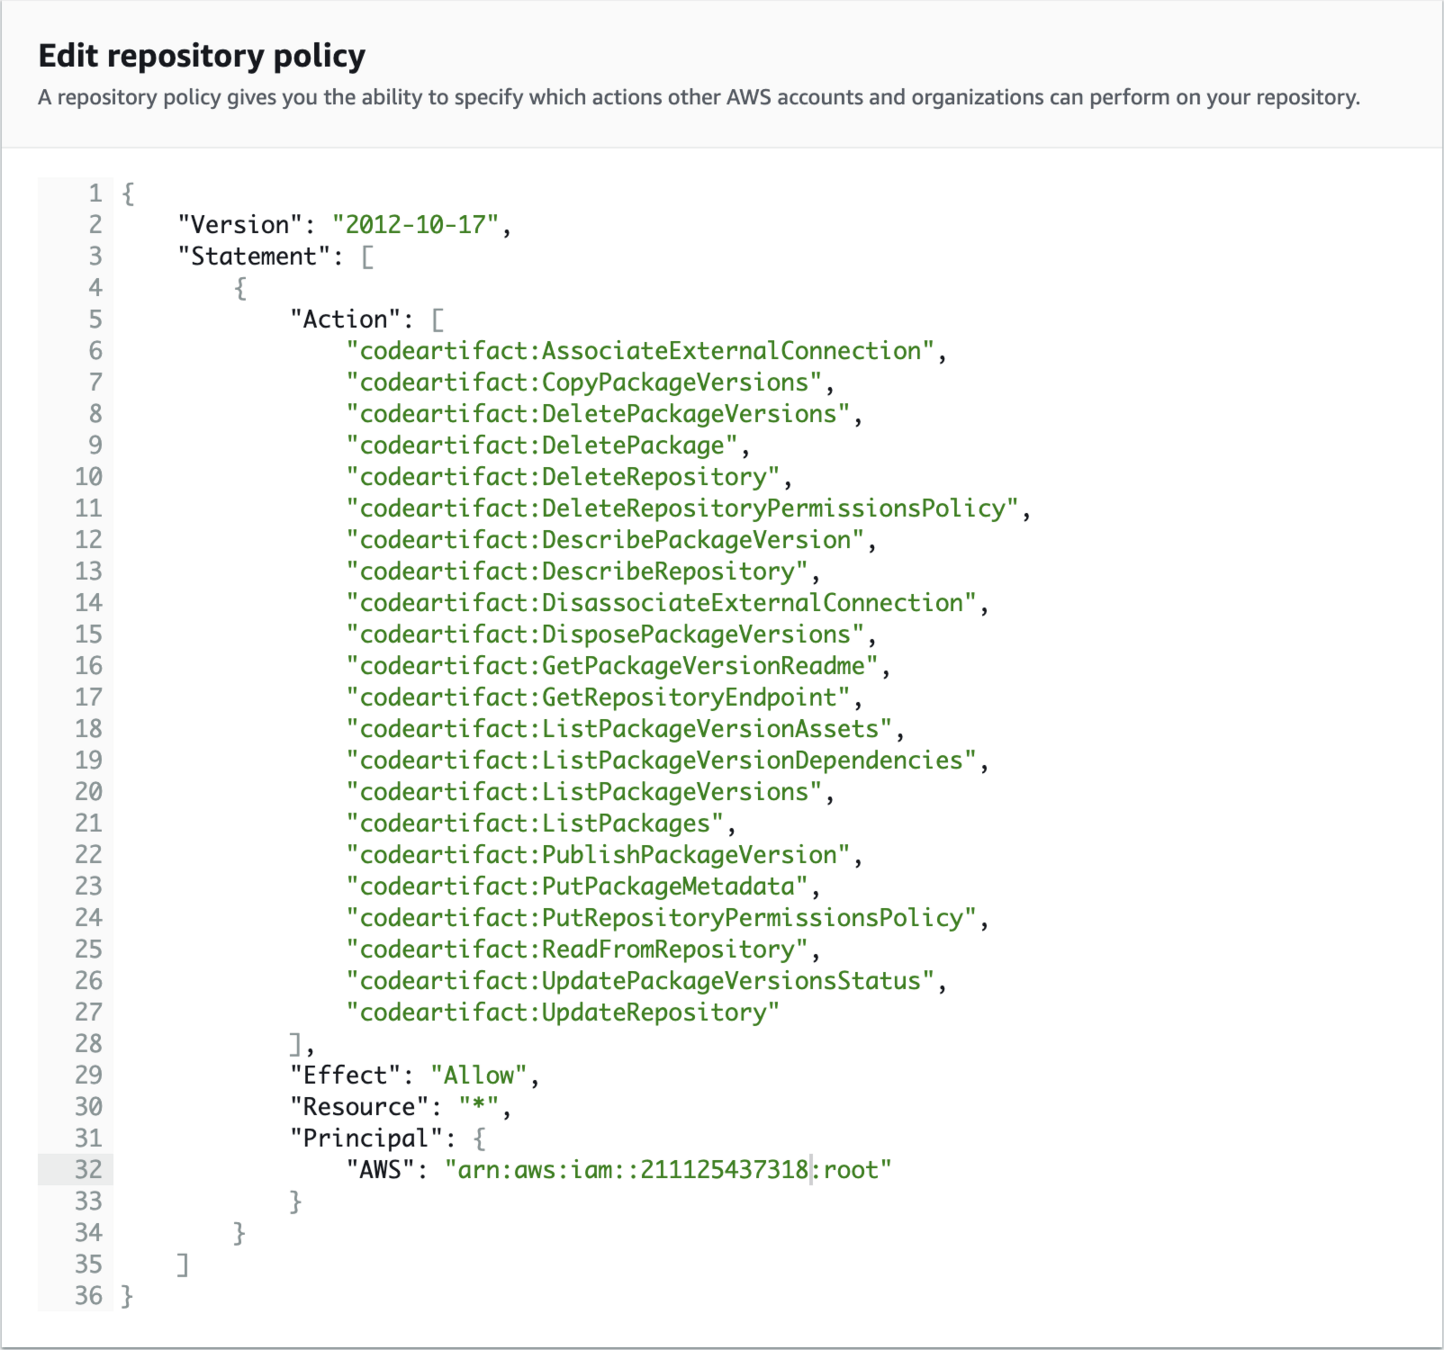1444x1350 pixels.
Task: Click the "Version" key on line 2
Action: click(240, 225)
